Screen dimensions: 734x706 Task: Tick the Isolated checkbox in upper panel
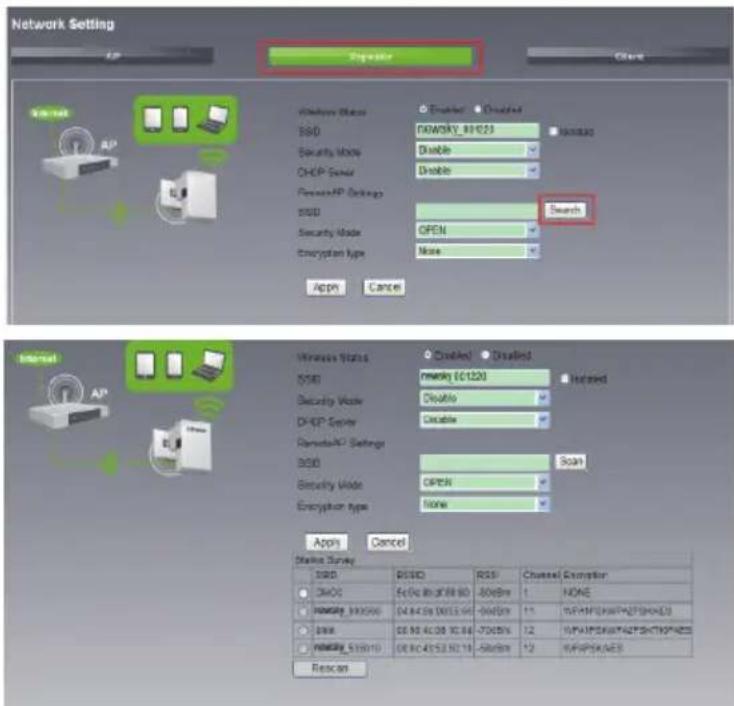[x=553, y=131]
